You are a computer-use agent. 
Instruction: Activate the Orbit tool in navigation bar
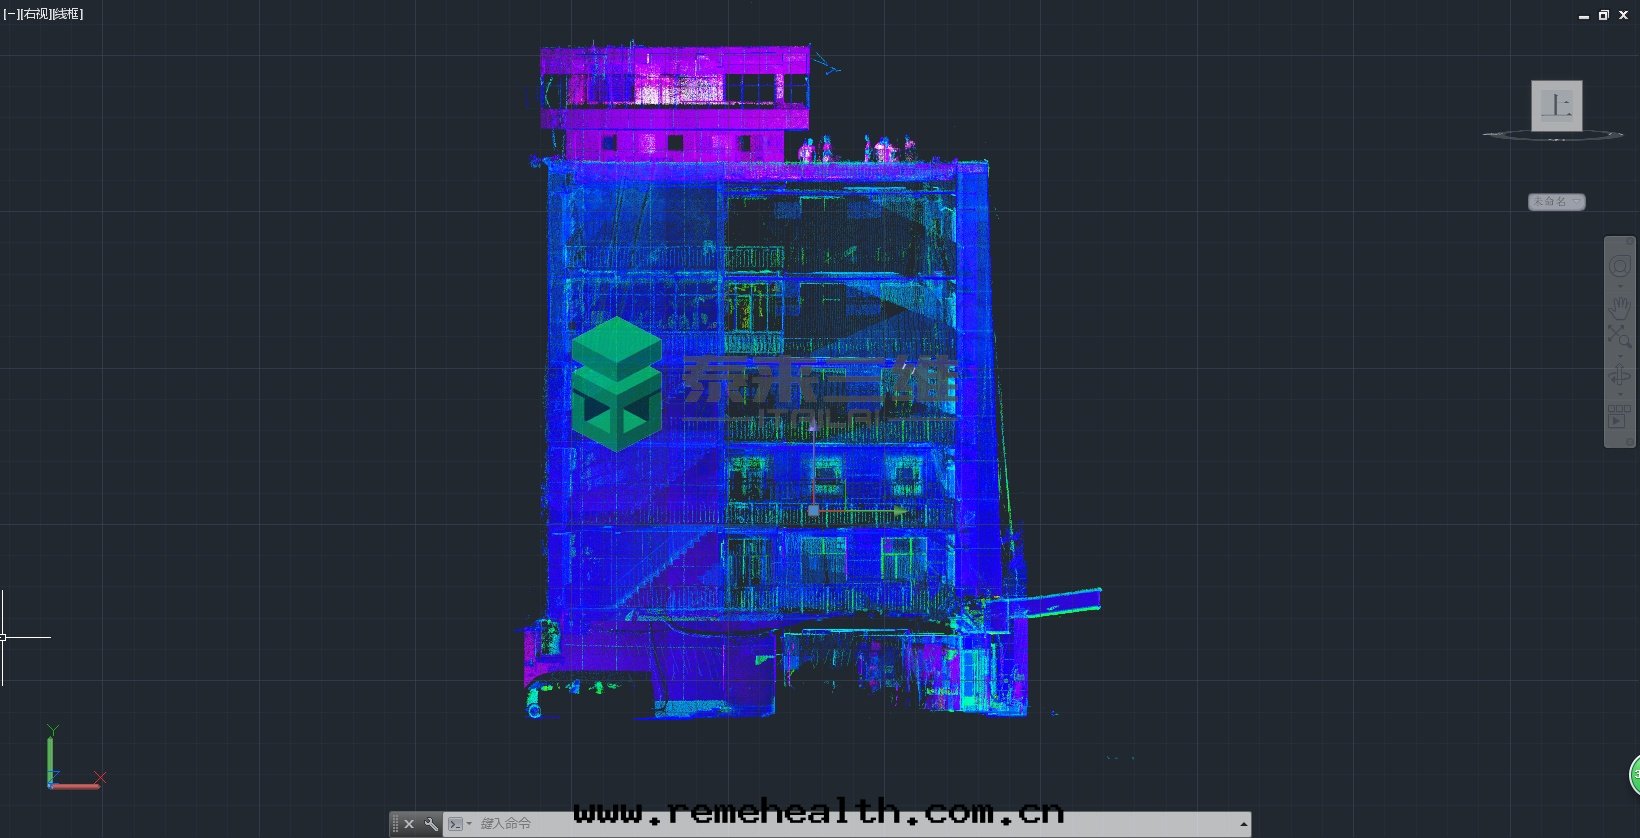coord(1619,375)
